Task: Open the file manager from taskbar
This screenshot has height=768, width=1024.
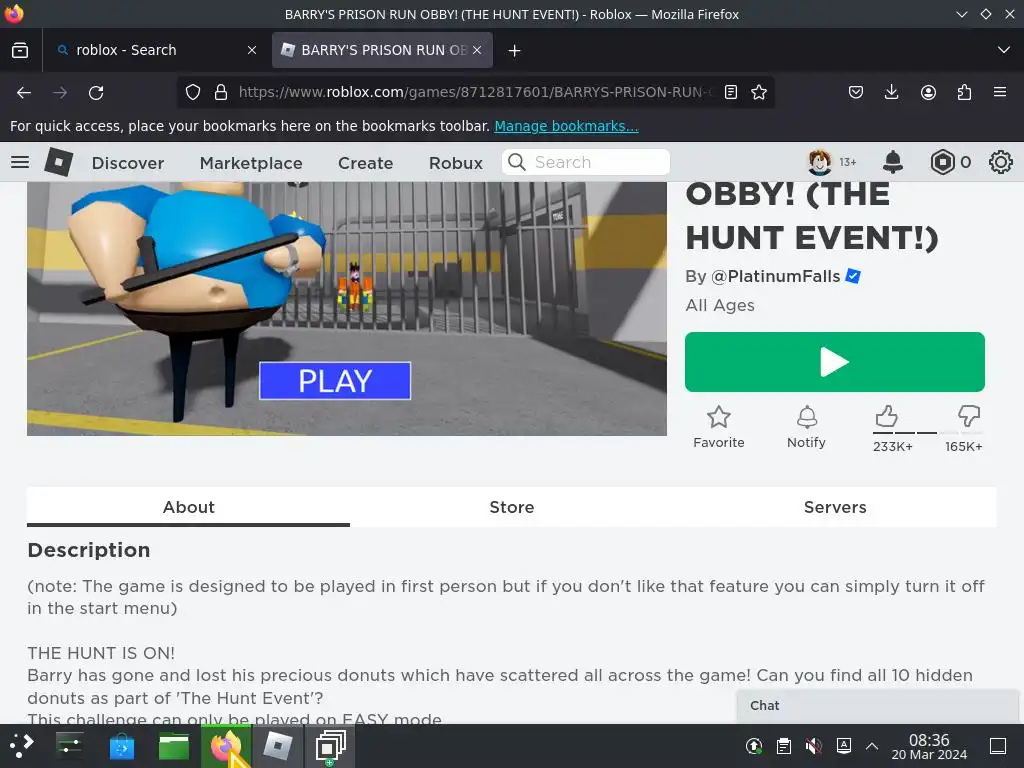Action: point(174,746)
